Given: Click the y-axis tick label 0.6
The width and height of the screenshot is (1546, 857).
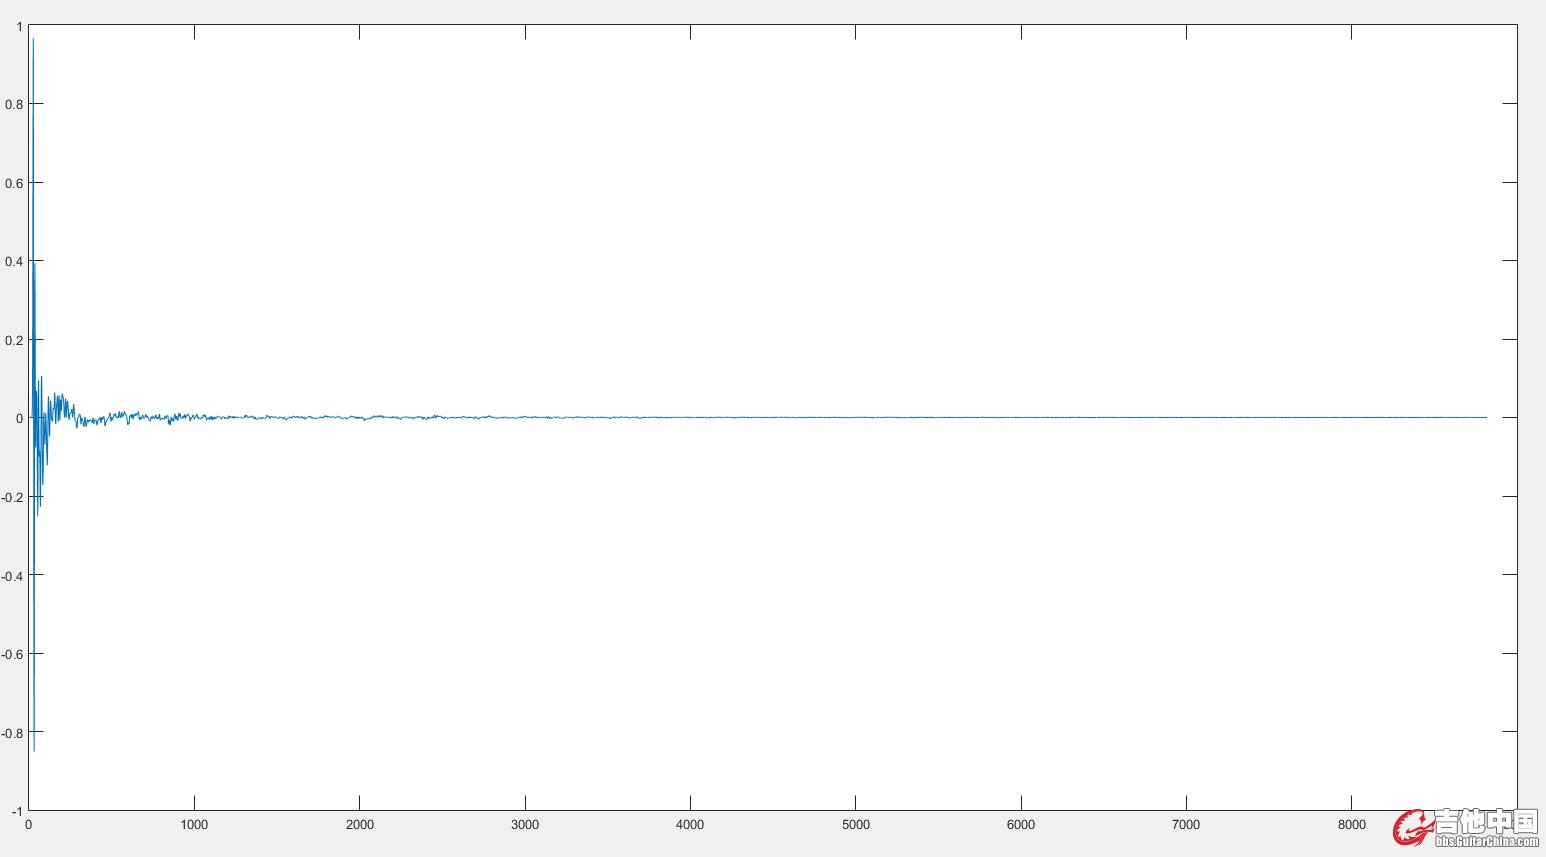Looking at the screenshot, I should click(x=14, y=183).
